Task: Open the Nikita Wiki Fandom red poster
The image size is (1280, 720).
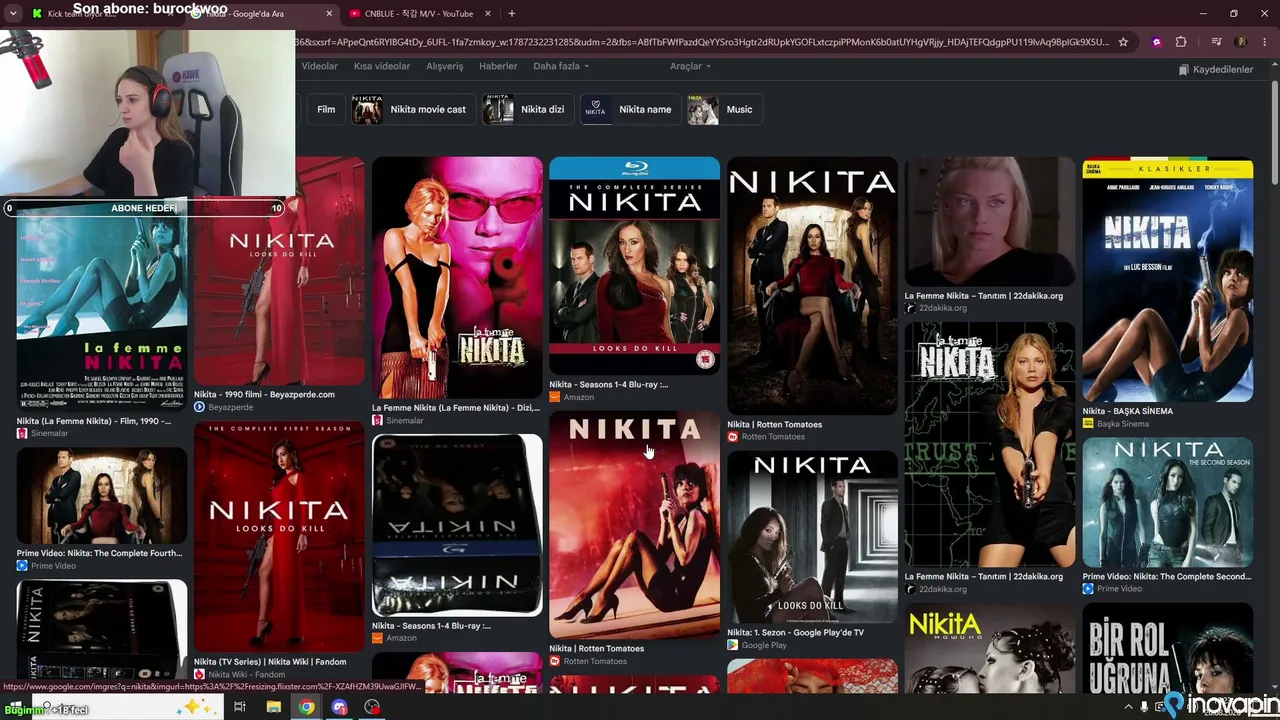Action: [x=279, y=536]
